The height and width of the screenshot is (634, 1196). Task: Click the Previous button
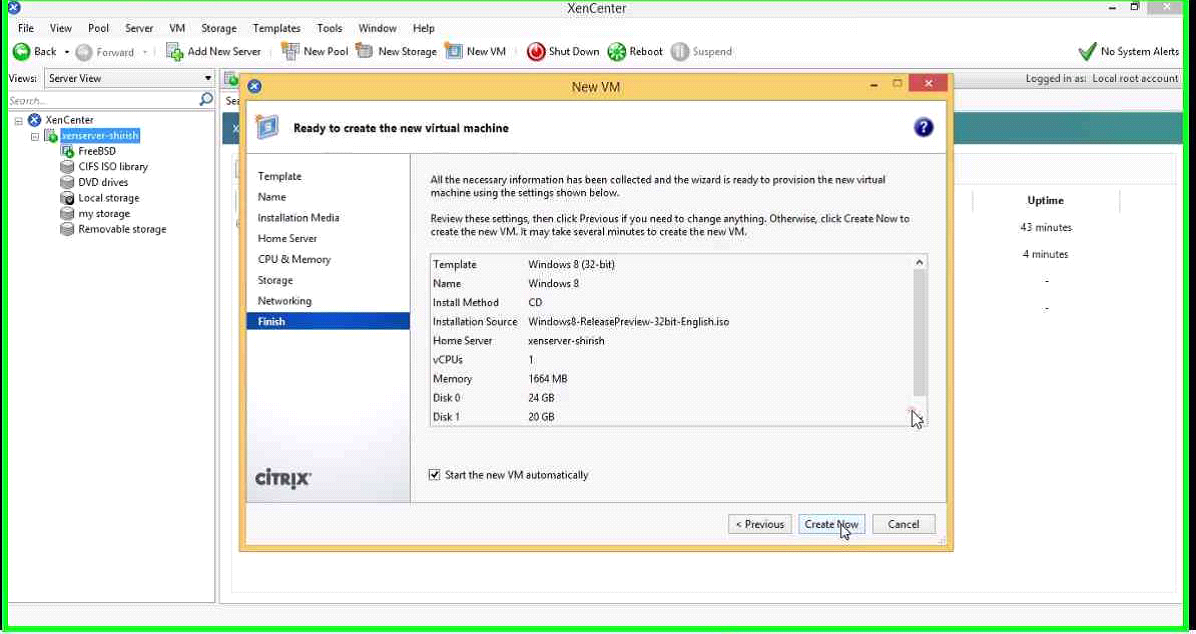[x=760, y=524]
